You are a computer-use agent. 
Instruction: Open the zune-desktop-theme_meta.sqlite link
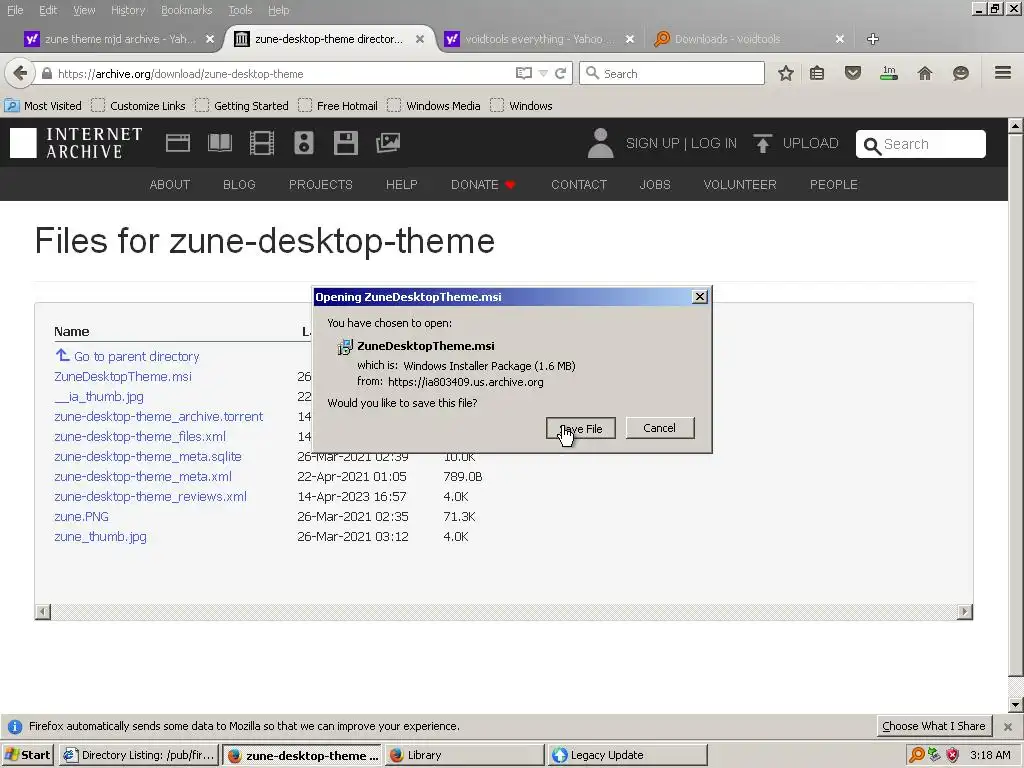(x=148, y=456)
